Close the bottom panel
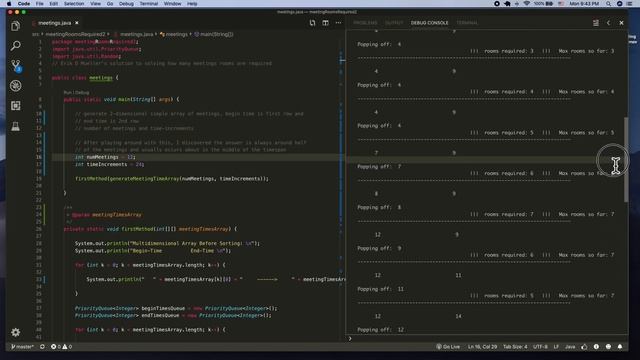Viewport: 640px width, 360px height. [621, 23]
